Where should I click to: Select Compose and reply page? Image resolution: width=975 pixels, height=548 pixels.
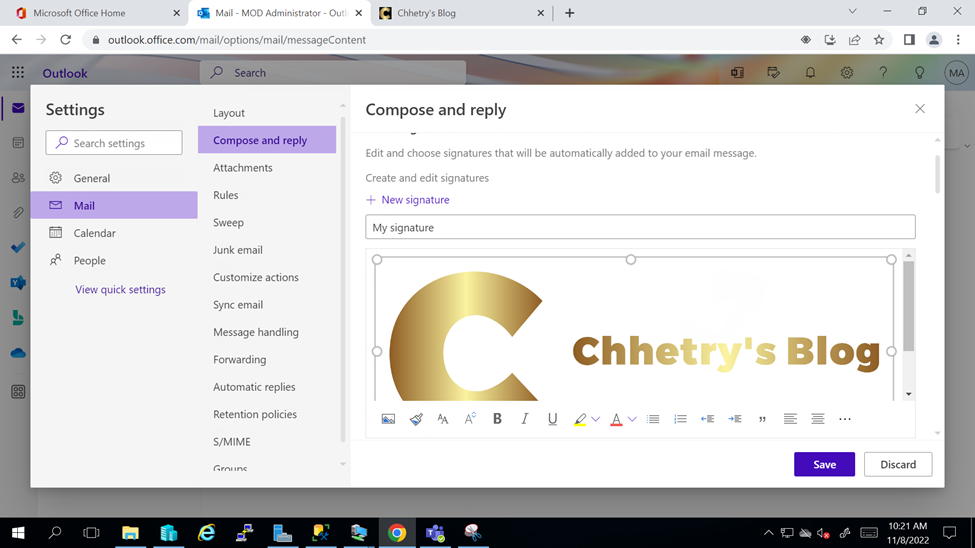[x=267, y=140]
